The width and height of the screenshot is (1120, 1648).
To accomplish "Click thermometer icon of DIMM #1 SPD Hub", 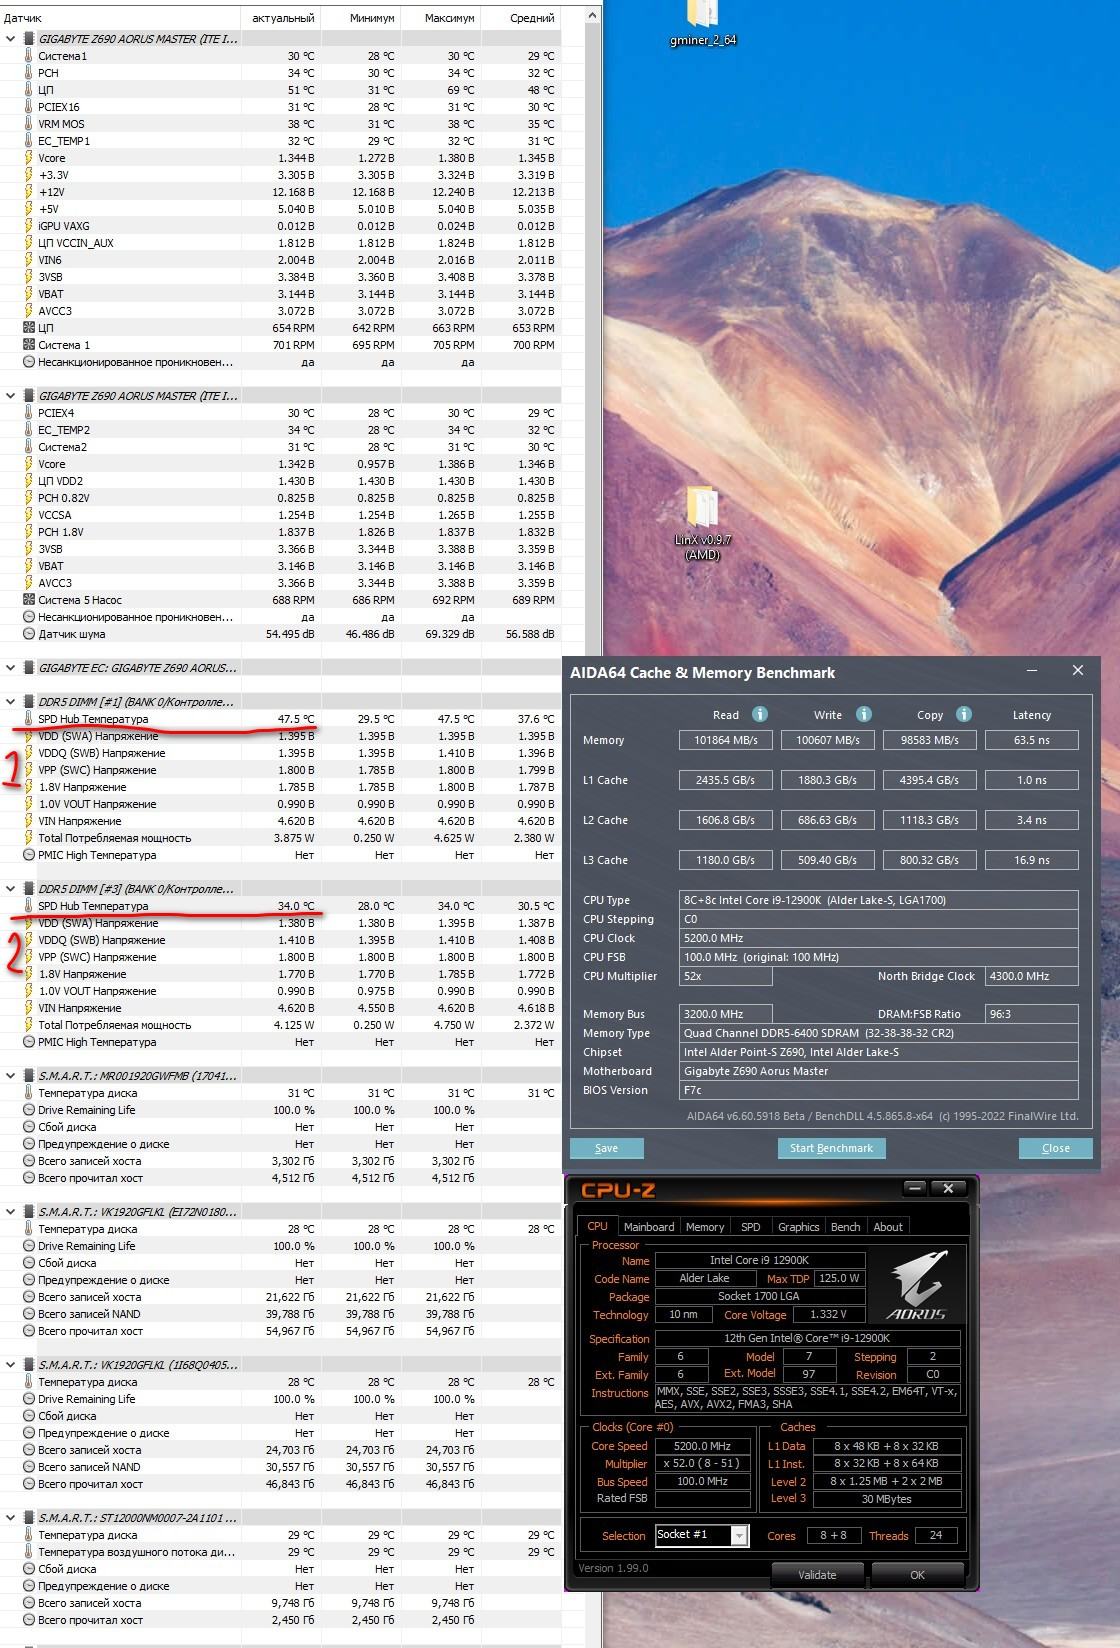I will tap(28, 719).
